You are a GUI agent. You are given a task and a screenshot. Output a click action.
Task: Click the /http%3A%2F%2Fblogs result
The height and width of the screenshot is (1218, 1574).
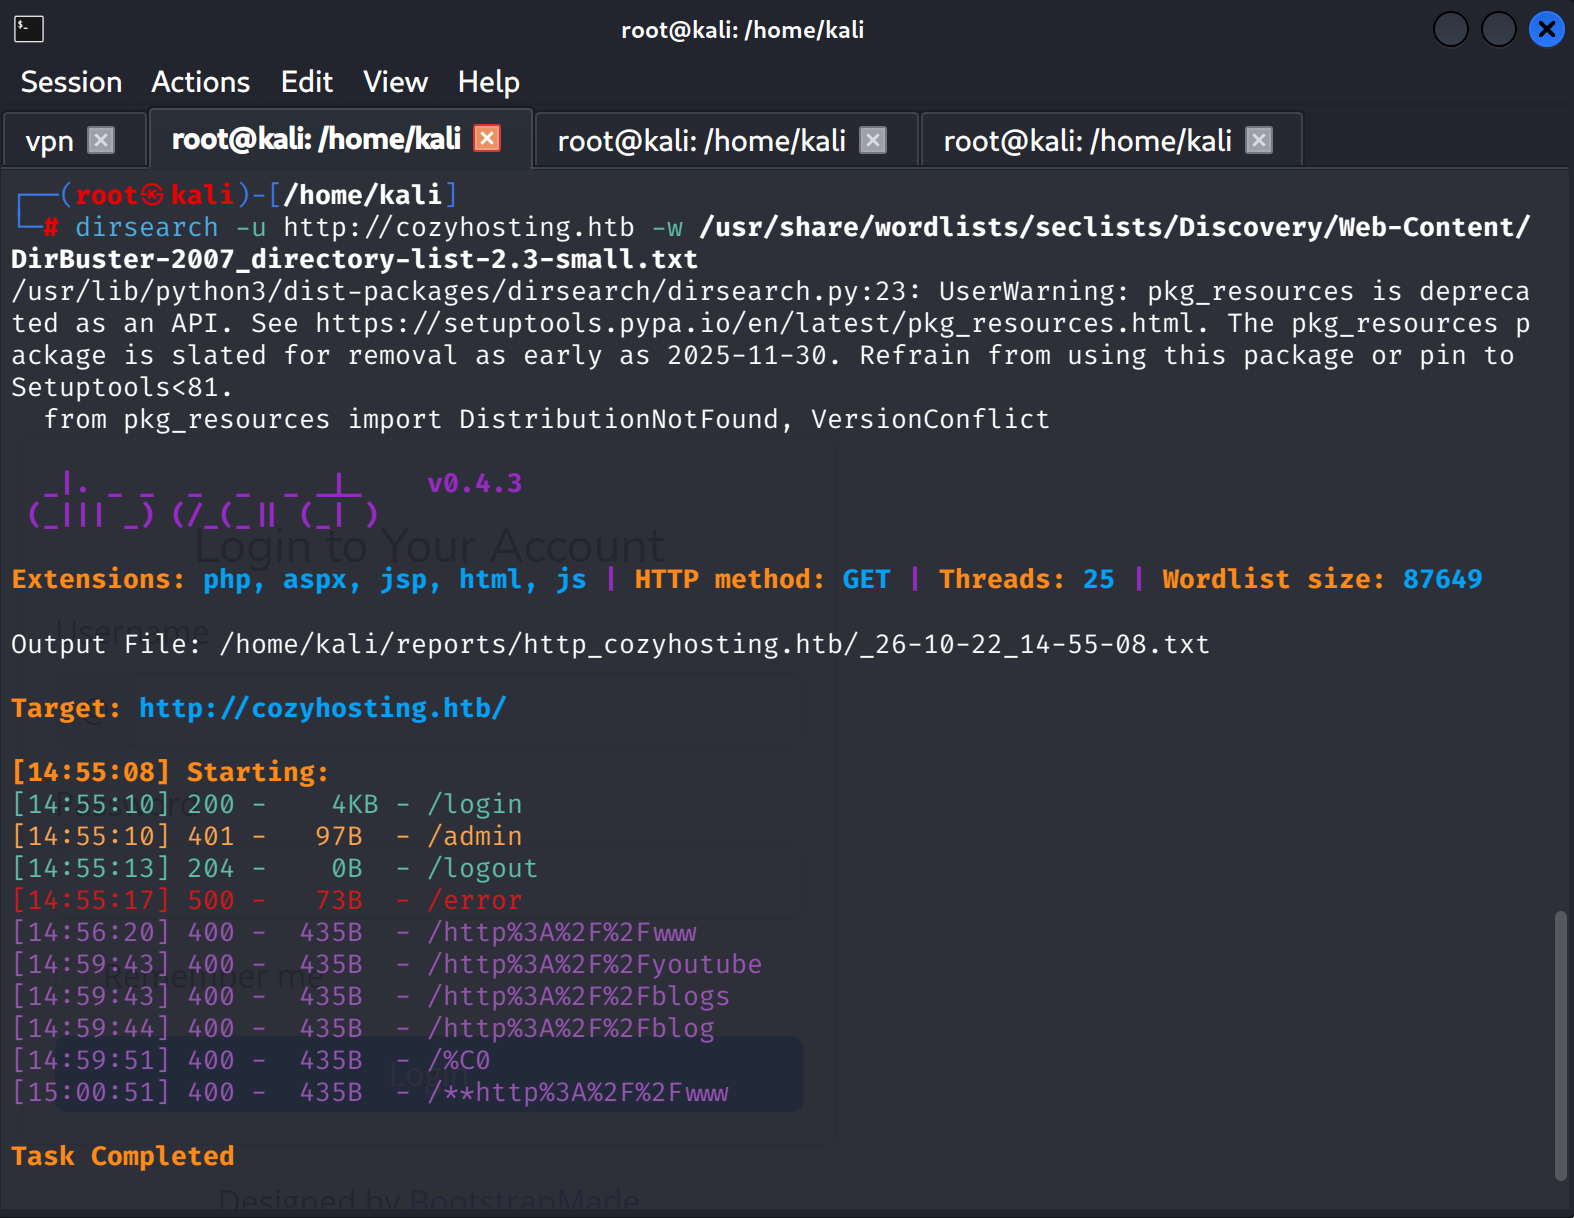pyautogui.click(x=371, y=996)
